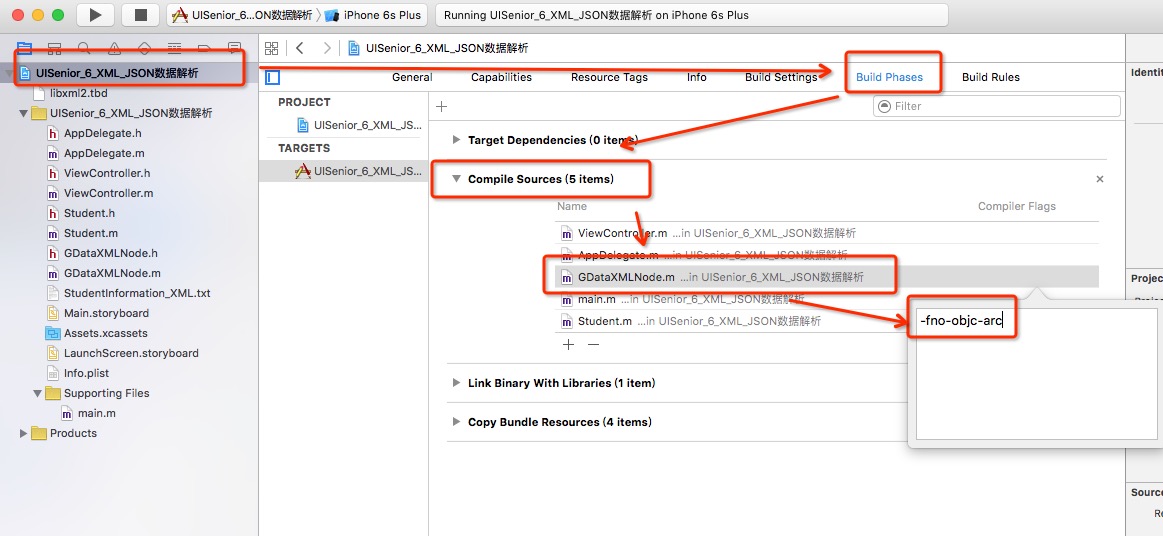Remove selected source file with minus button
1163x536 pixels.
click(593, 344)
